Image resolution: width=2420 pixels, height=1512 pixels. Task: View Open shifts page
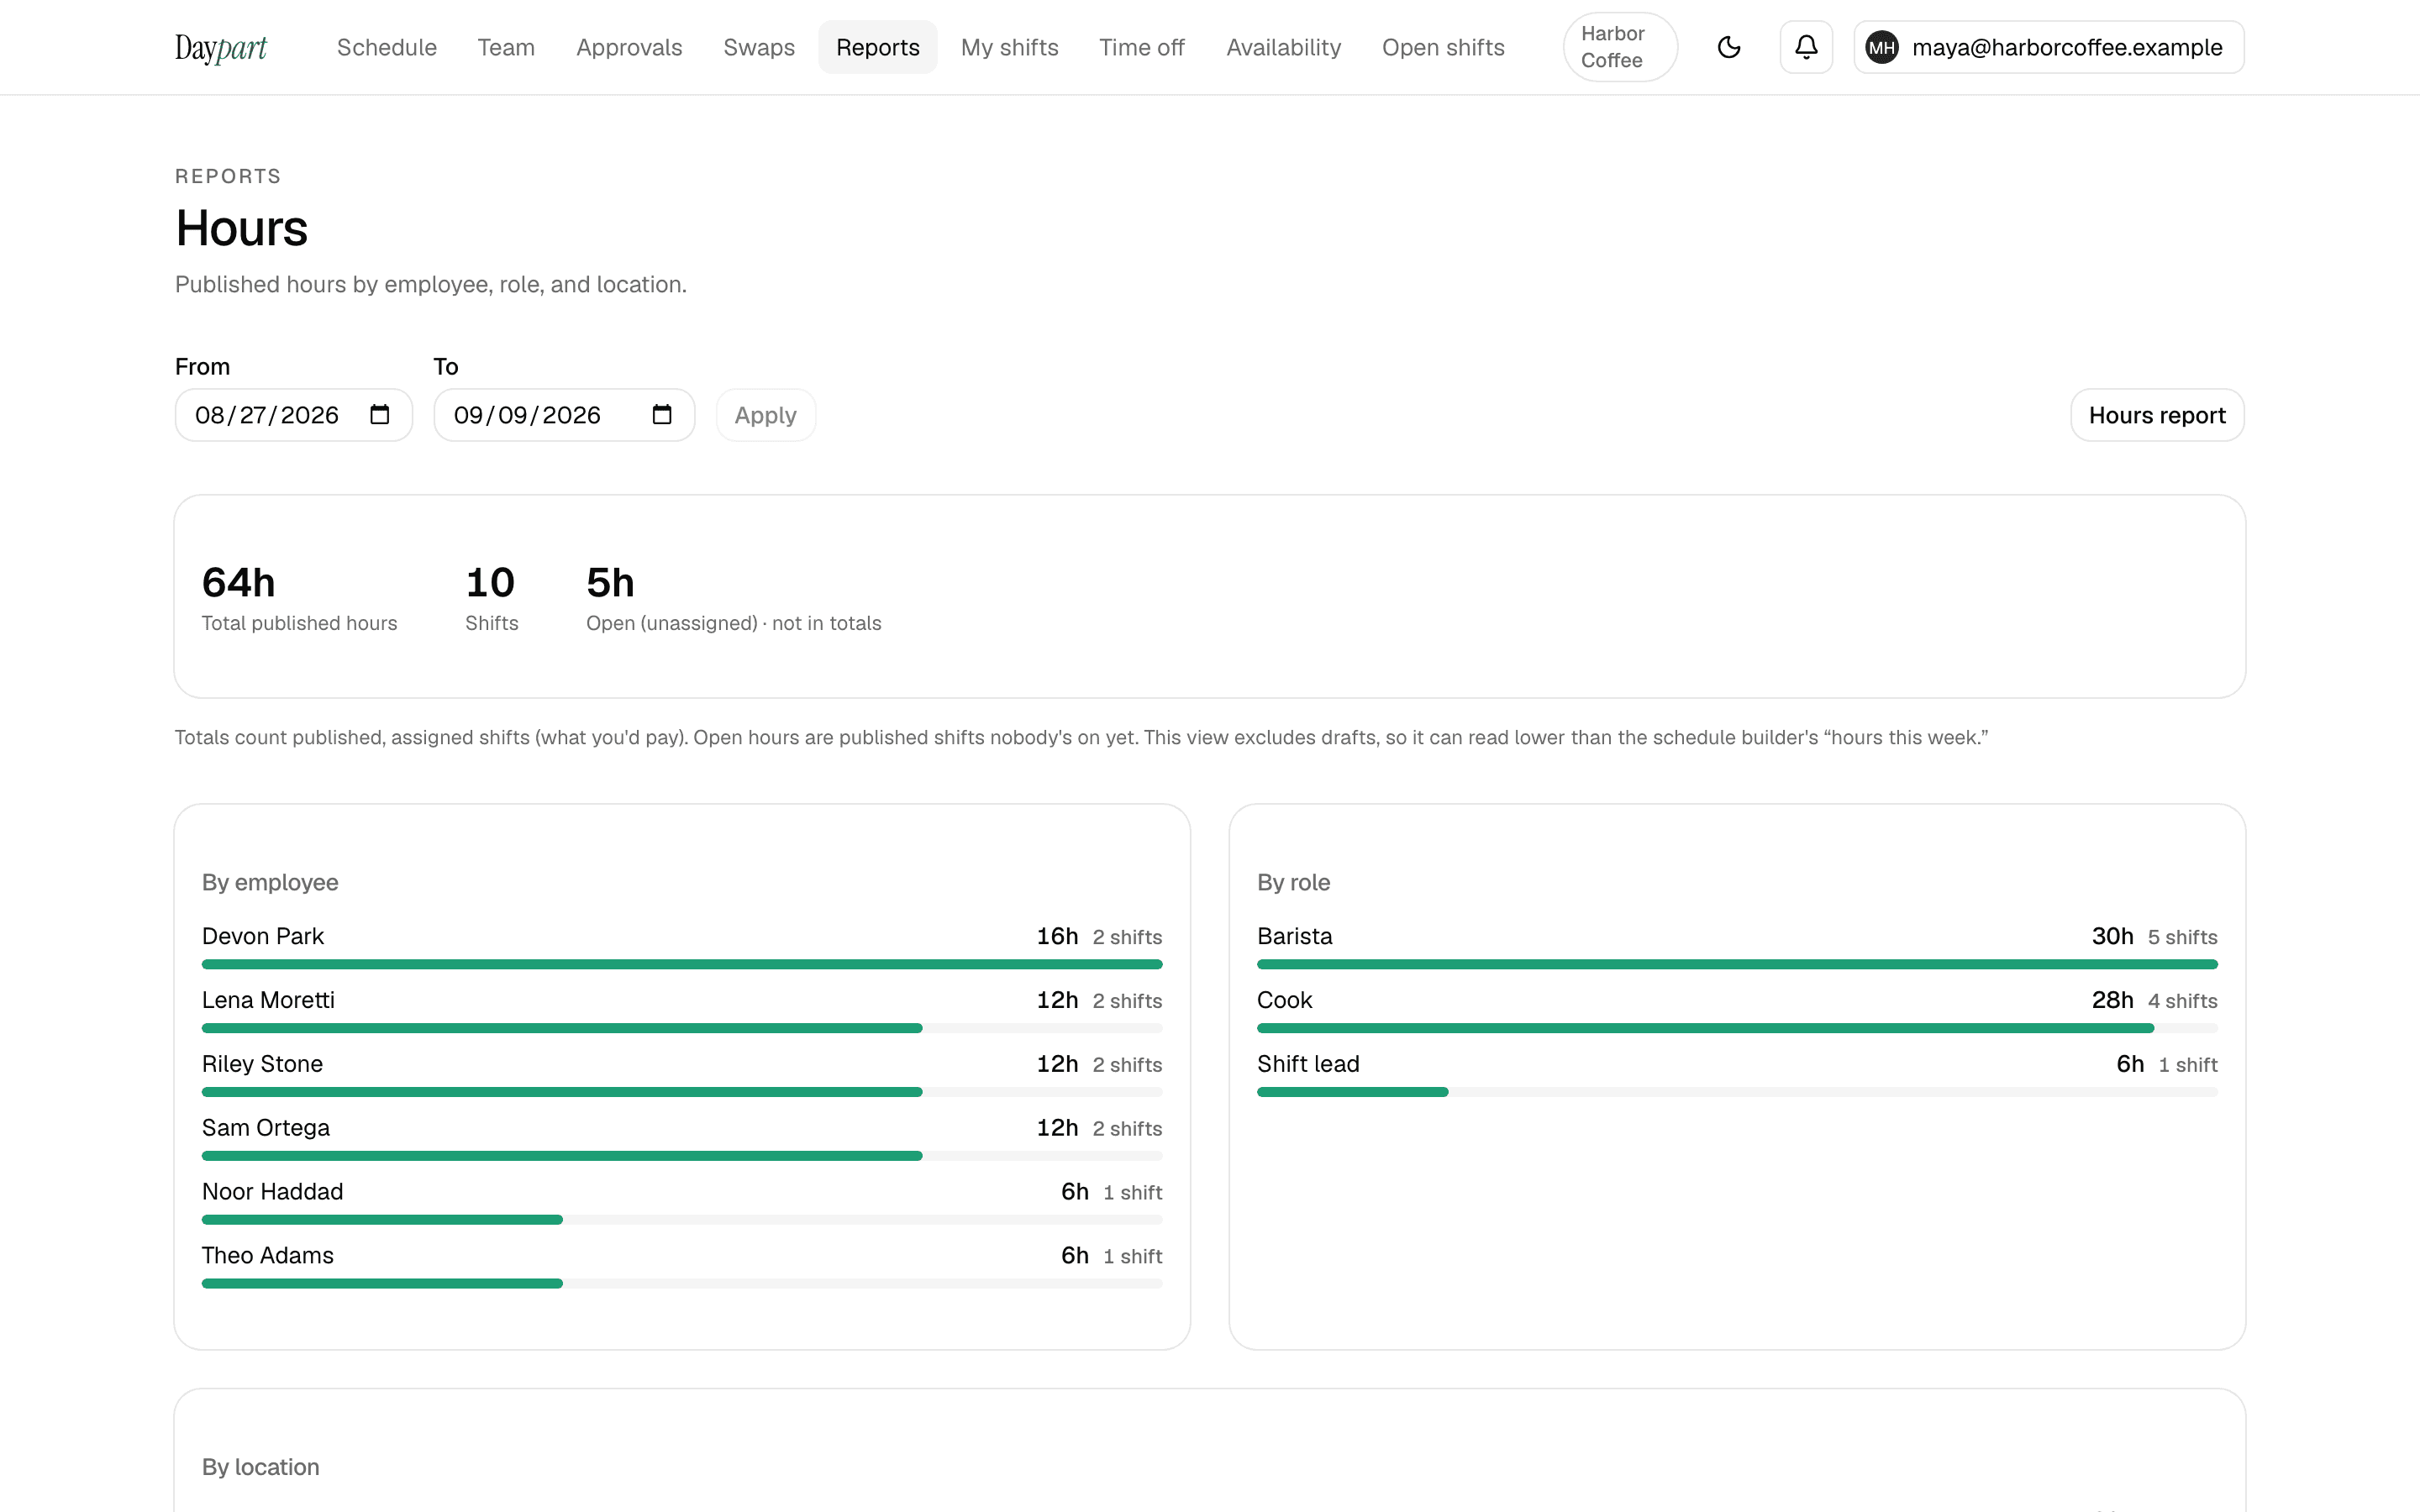pyautogui.click(x=1443, y=47)
